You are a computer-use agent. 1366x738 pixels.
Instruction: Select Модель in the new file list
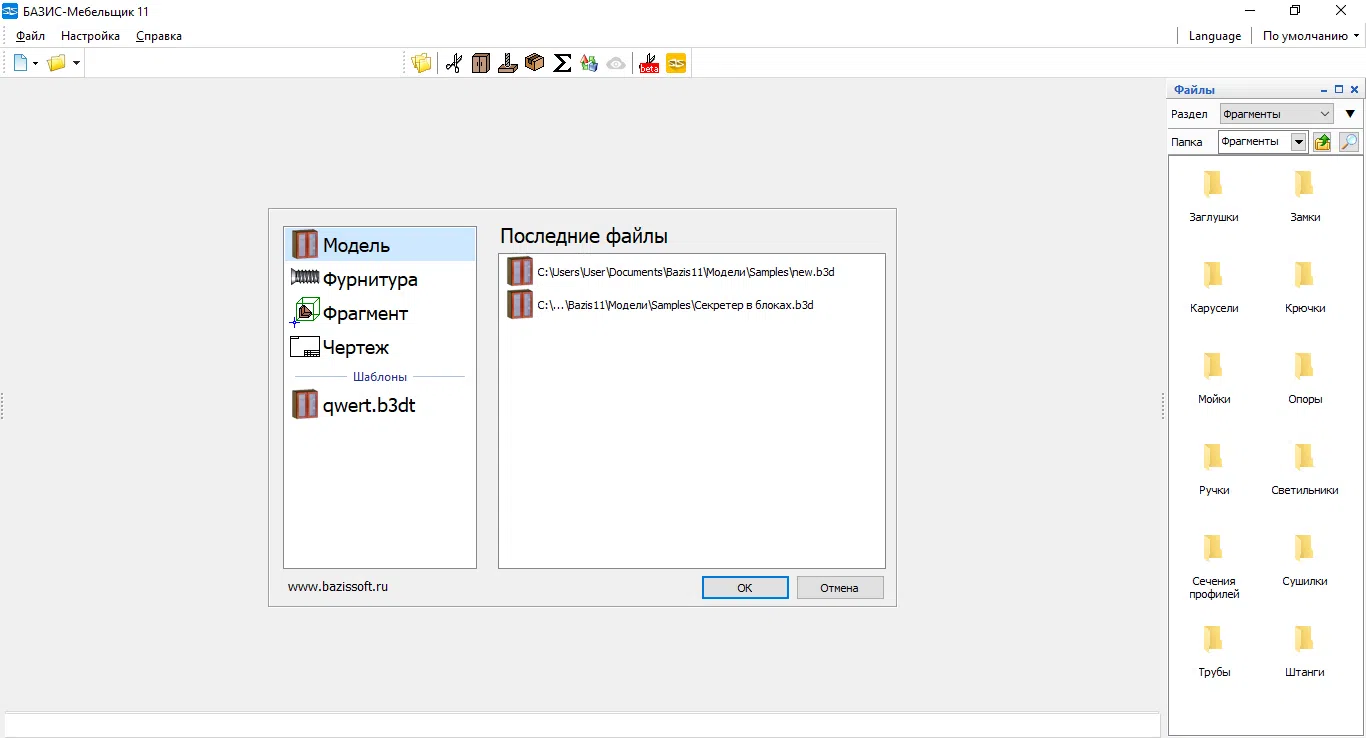380,245
